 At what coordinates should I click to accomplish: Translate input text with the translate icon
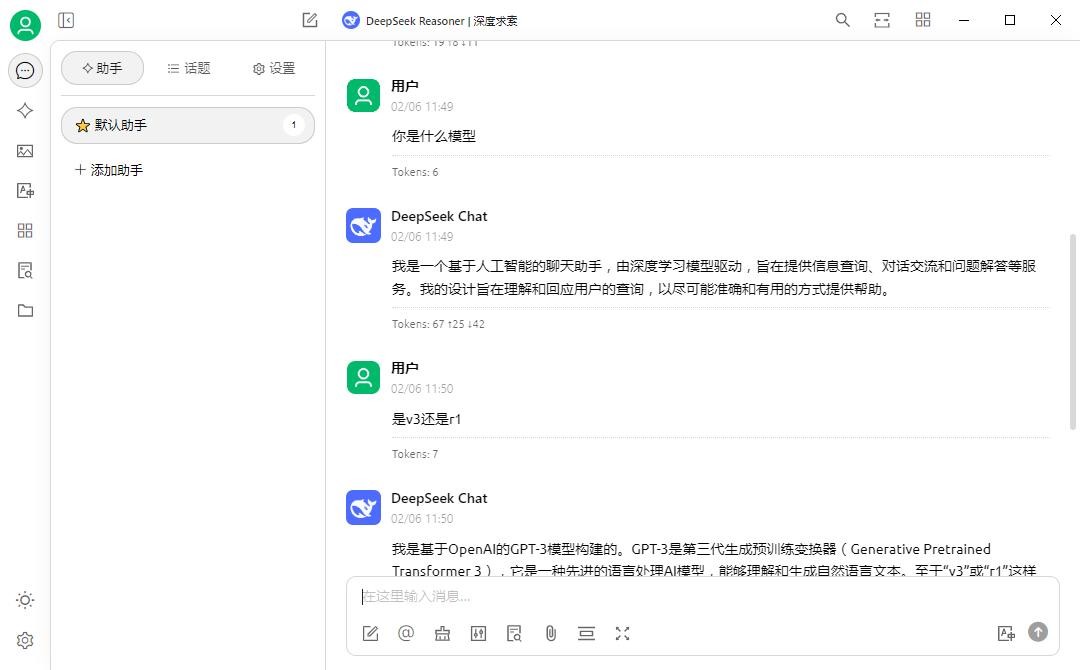pos(1006,634)
